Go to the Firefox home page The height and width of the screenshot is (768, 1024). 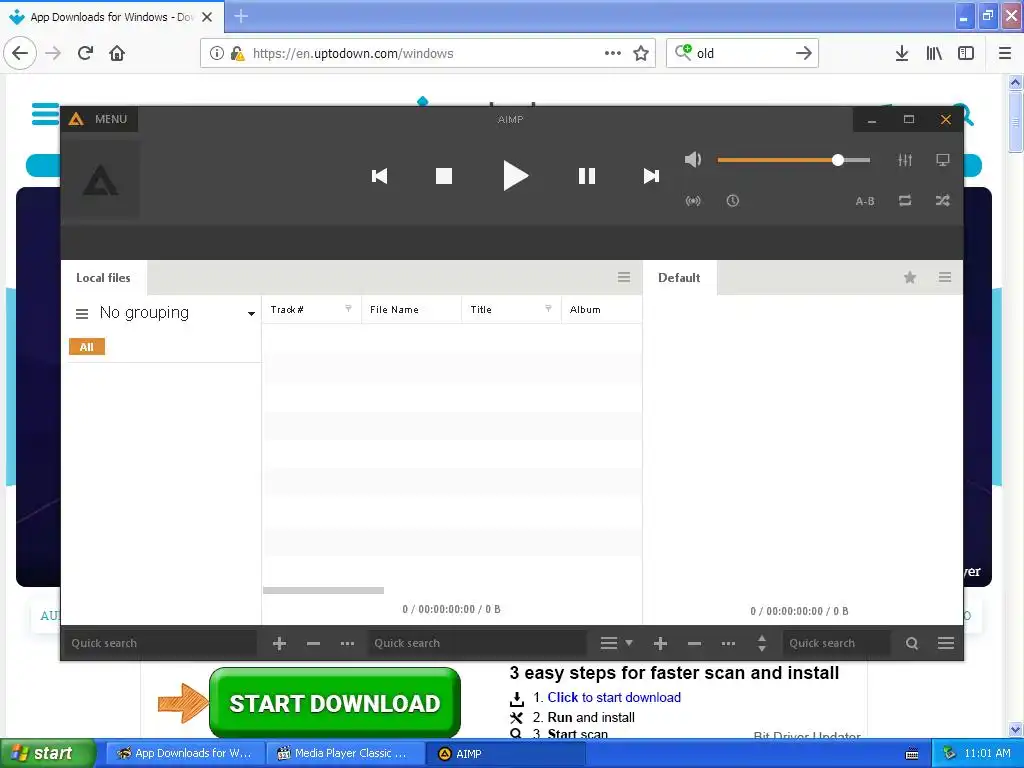(117, 53)
